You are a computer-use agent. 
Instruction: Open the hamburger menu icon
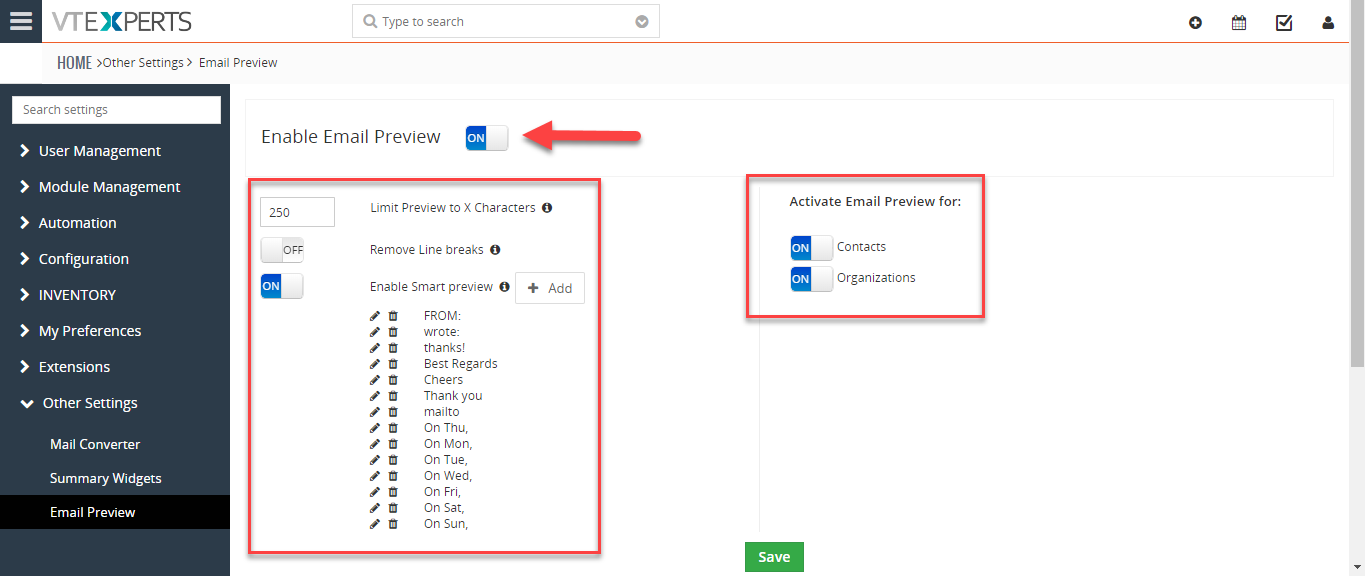pyautogui.click(x=21, y=21)
